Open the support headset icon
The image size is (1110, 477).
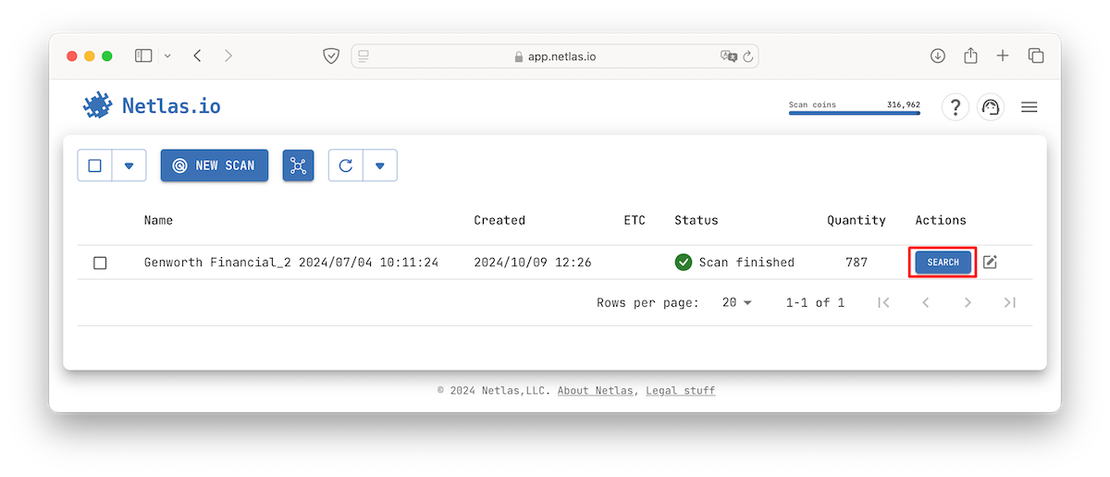(990, 107)
